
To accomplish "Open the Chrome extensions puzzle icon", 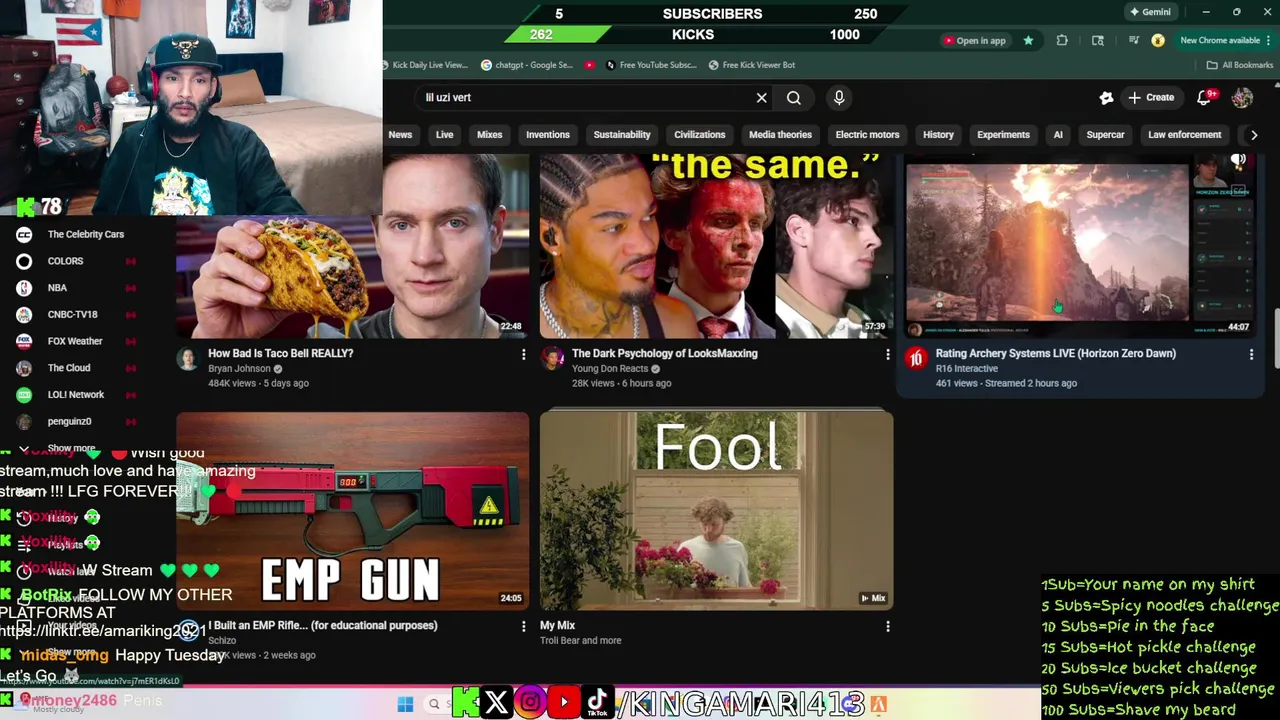I will pos(1062,40).
